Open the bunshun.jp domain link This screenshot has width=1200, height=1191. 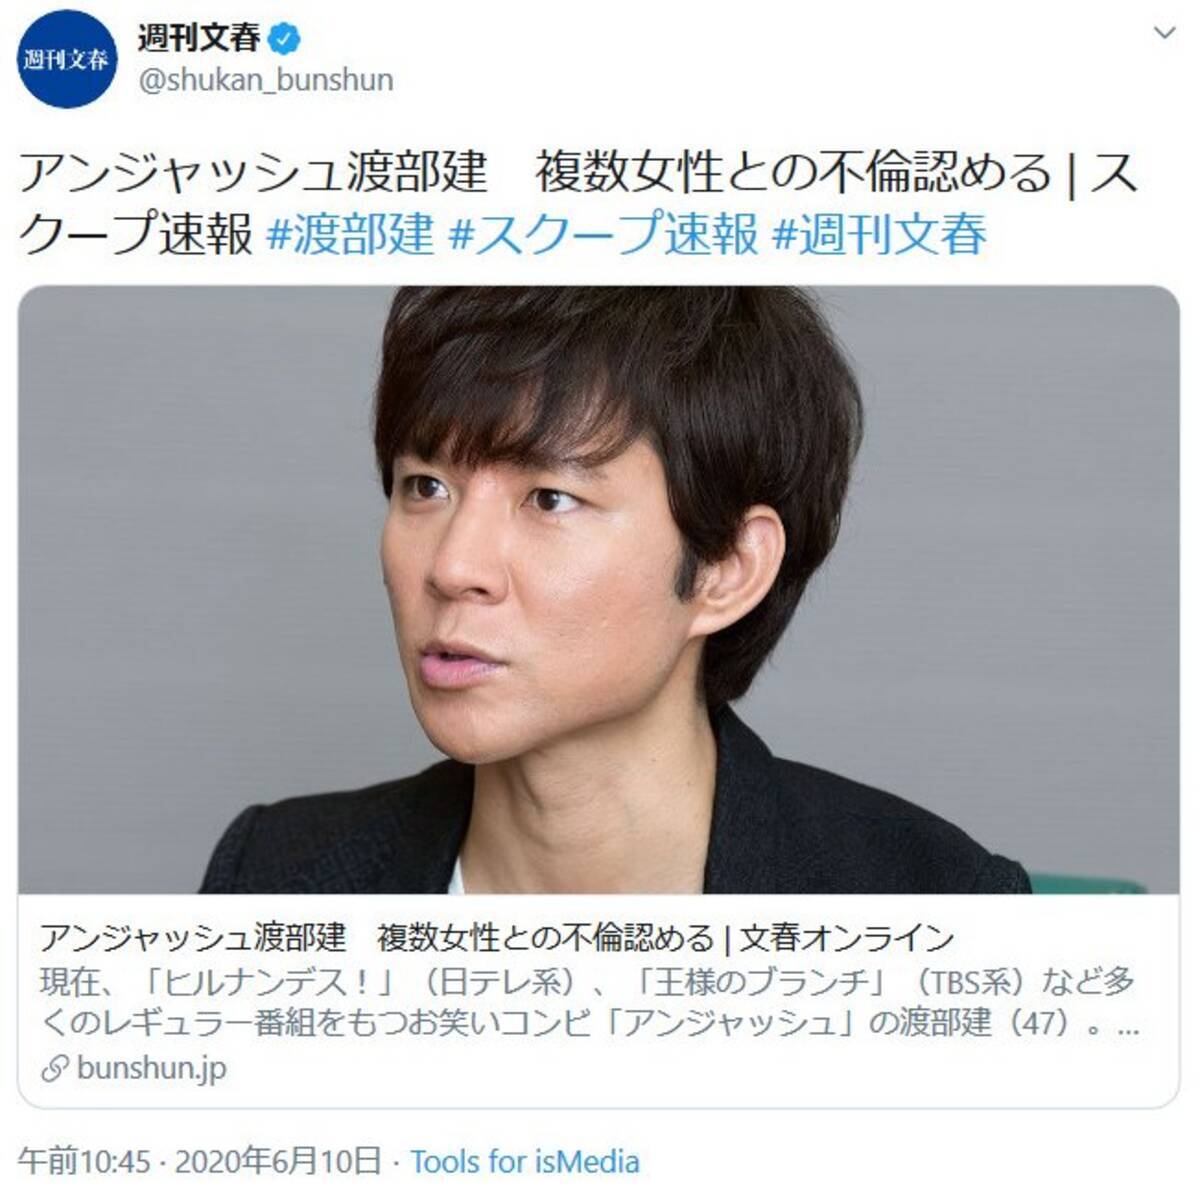(151, 1069)
